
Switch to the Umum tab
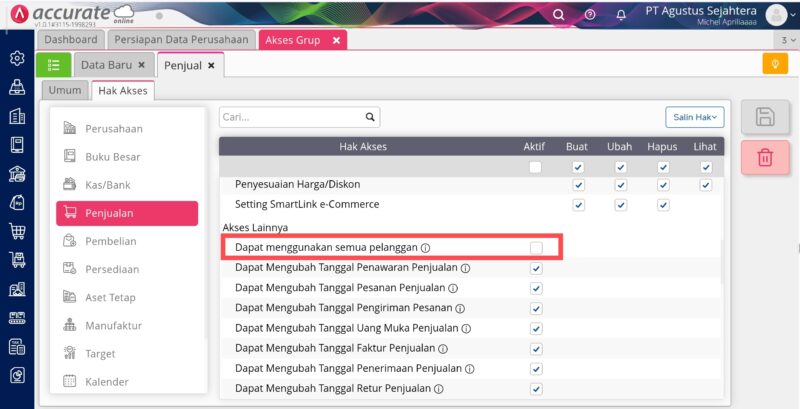click(65, 91)
